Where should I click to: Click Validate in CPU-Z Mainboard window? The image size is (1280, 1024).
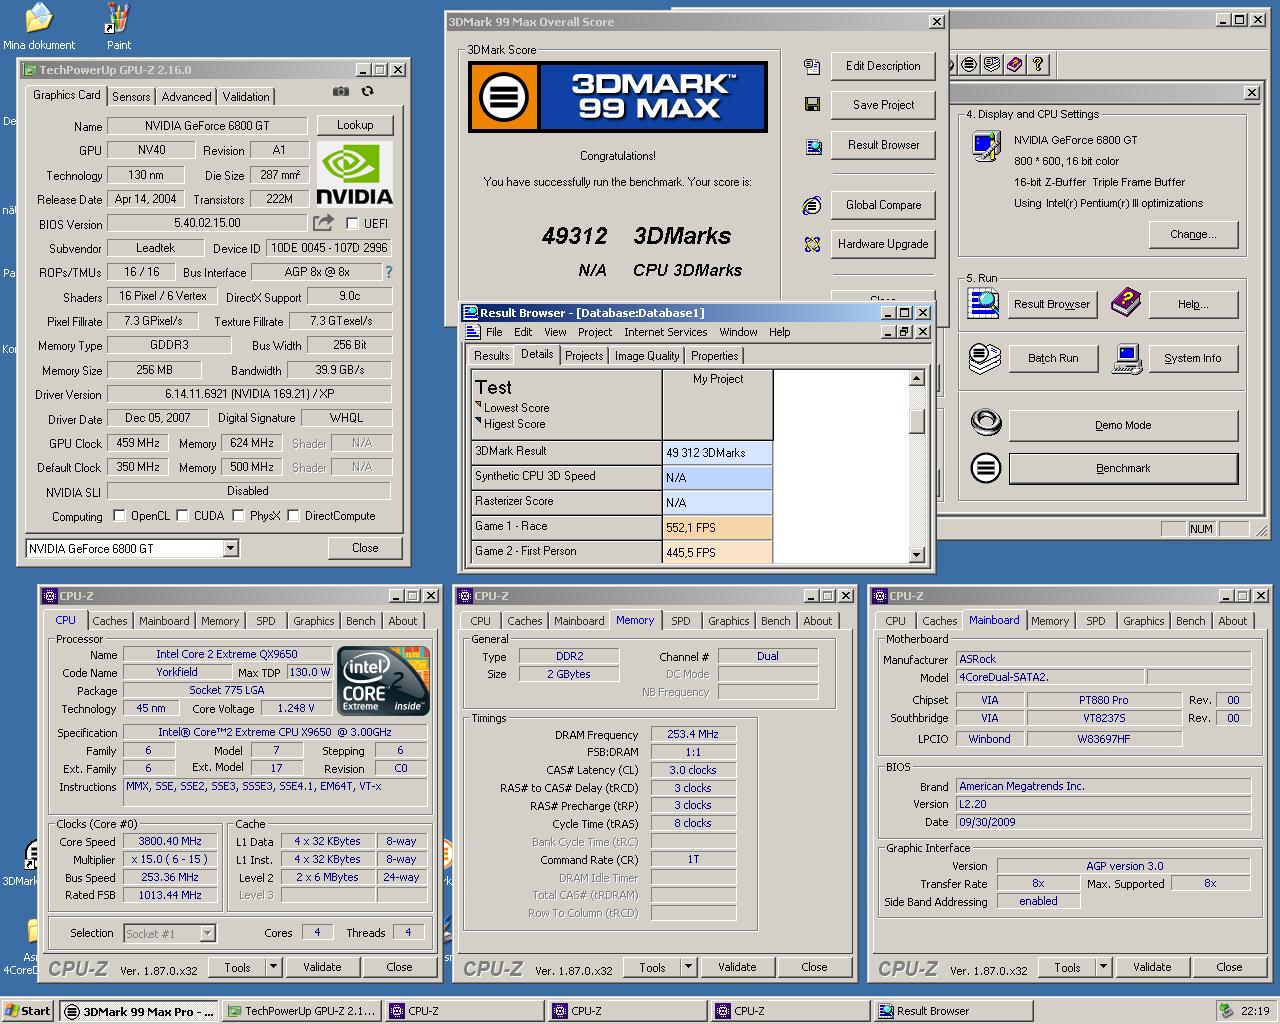tap(1152, 967)
